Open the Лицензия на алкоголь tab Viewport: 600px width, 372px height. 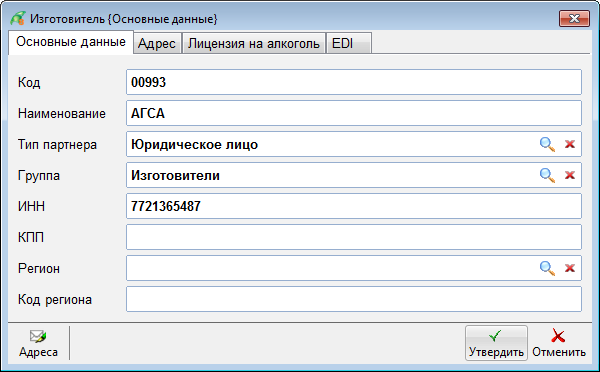[254, 44]
